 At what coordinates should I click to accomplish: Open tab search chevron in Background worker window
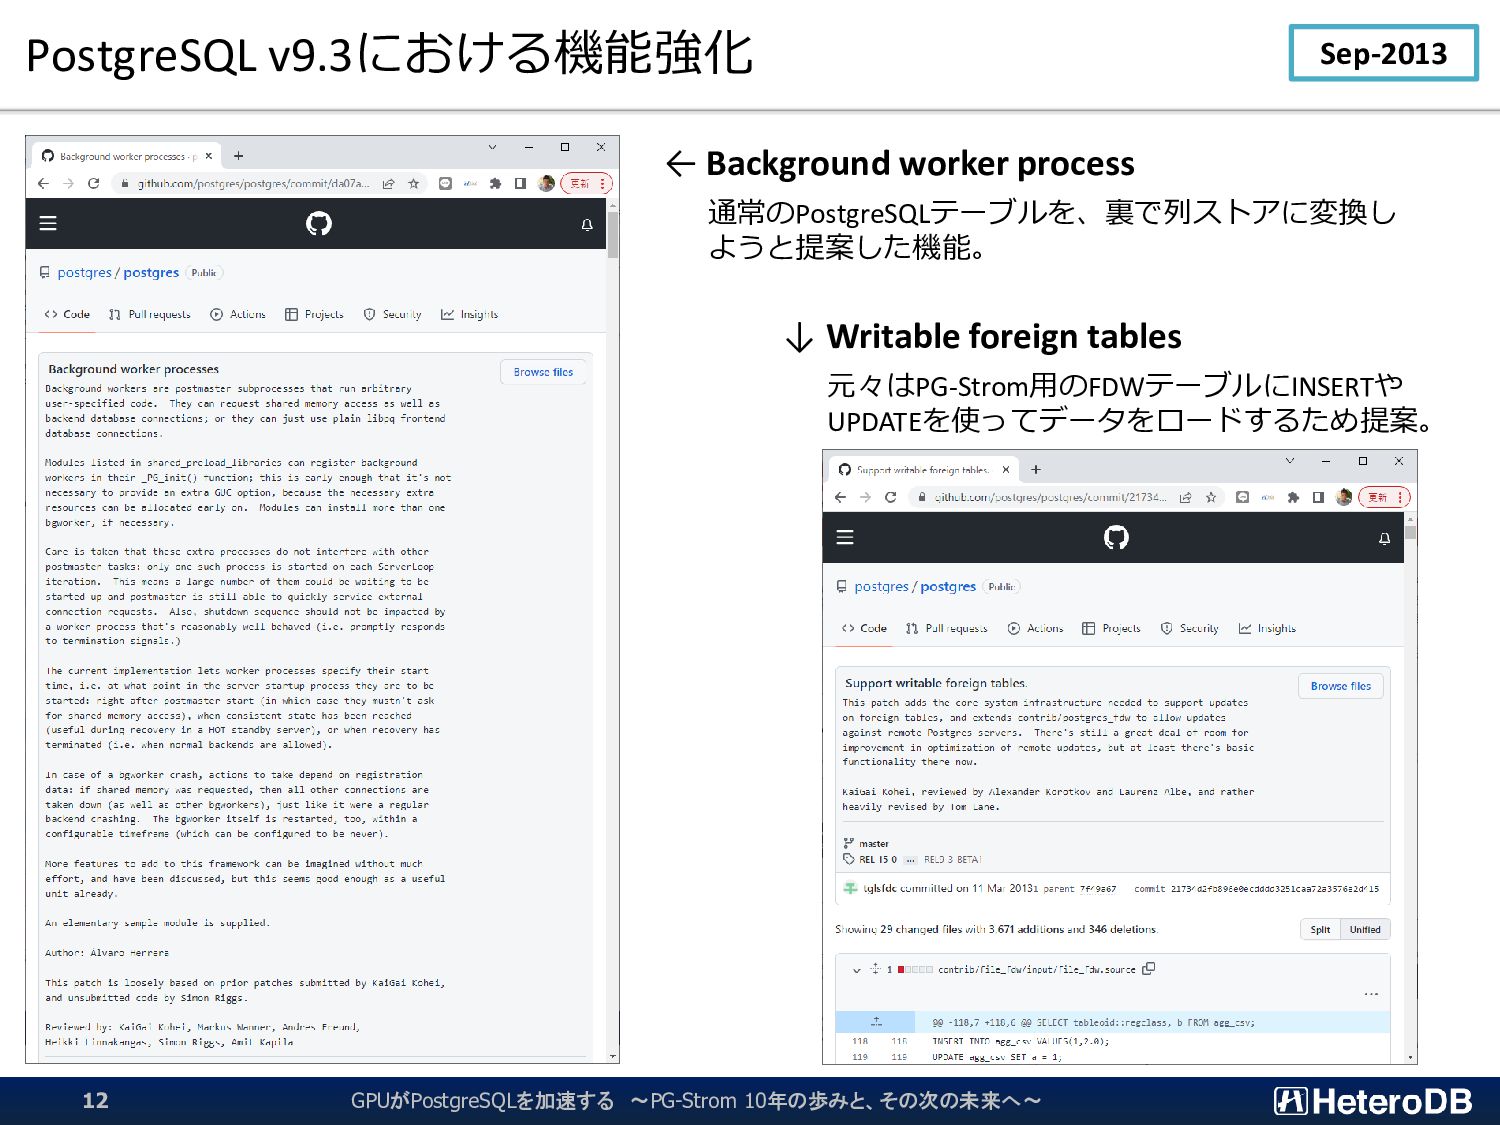(492, 147)
